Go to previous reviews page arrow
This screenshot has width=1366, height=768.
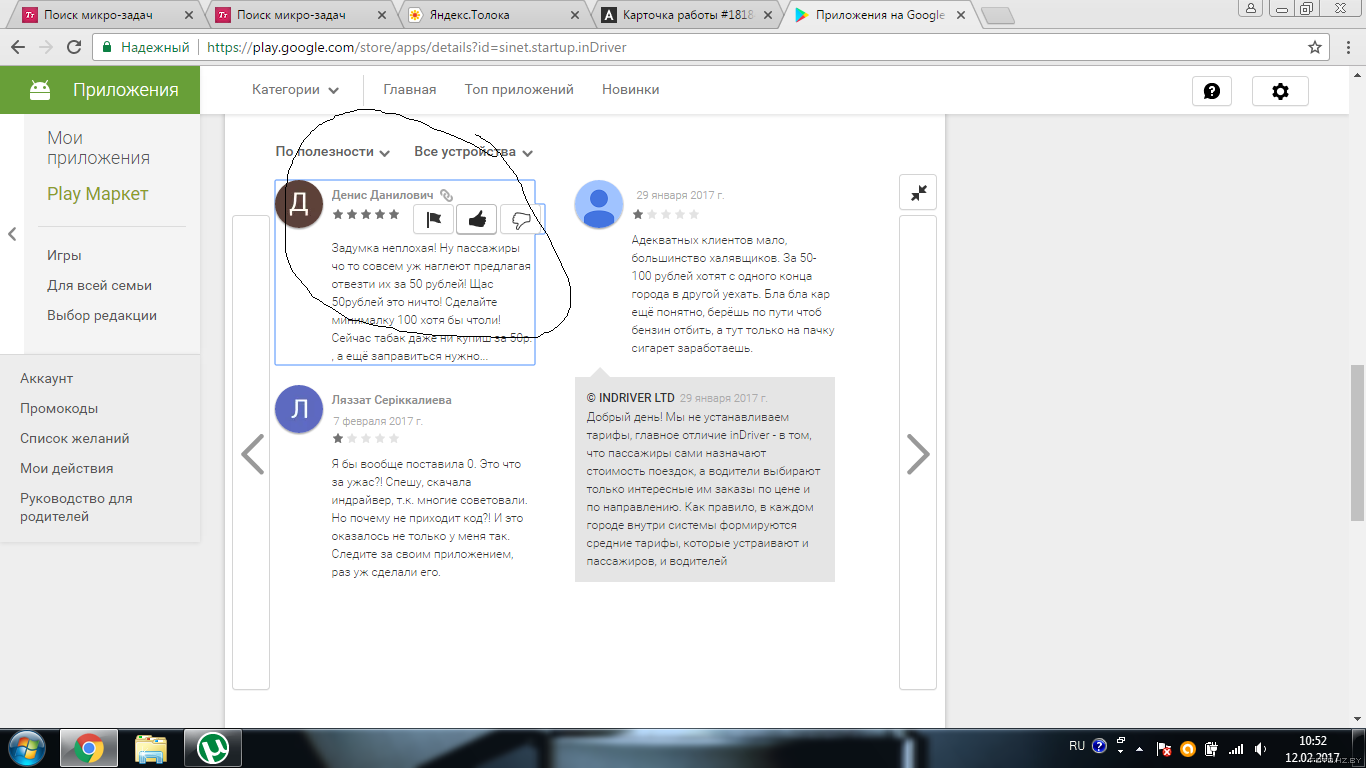click(251, 453)
